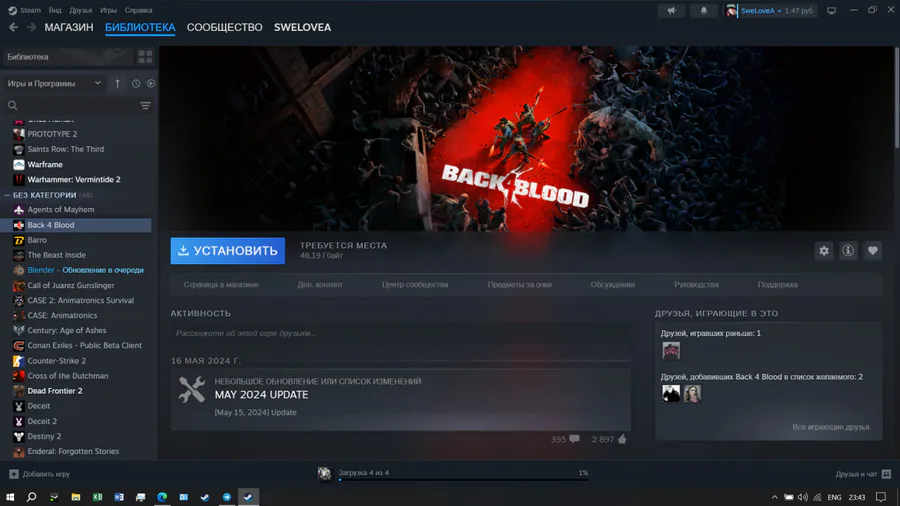Open Предметы за очки link

(519, 285)
